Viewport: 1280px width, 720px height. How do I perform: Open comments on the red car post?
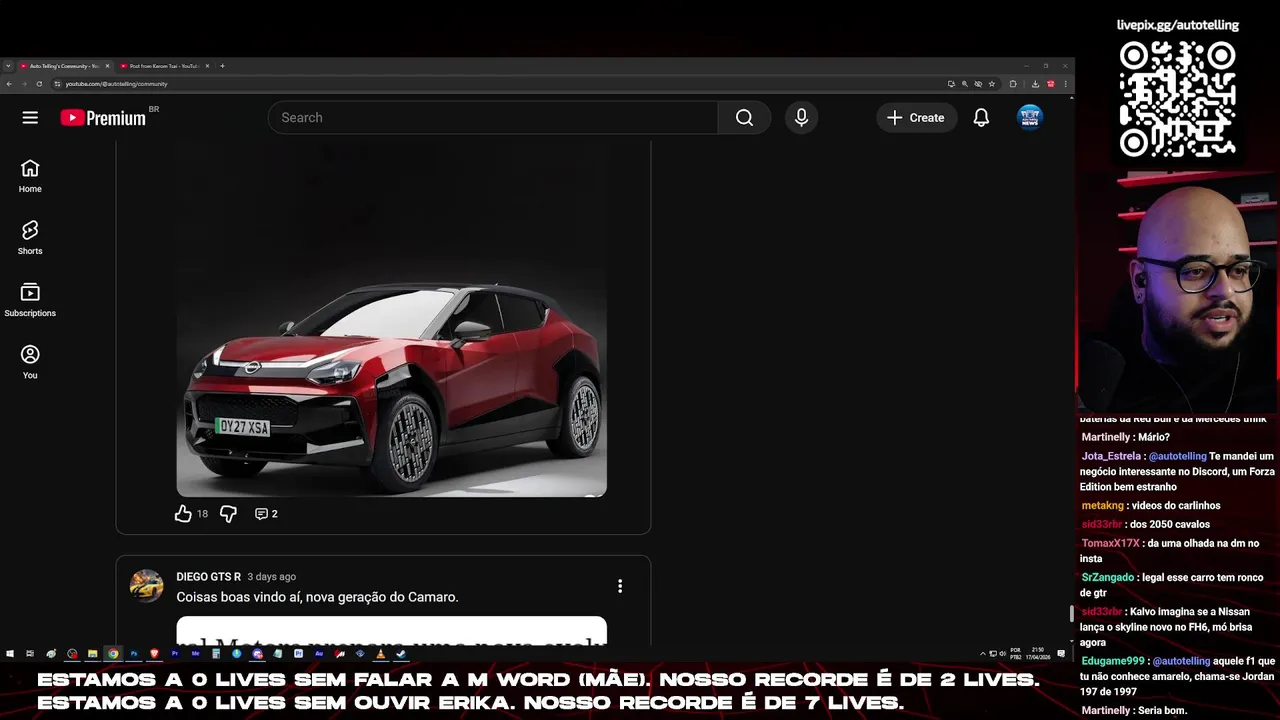tap(266, 514)
